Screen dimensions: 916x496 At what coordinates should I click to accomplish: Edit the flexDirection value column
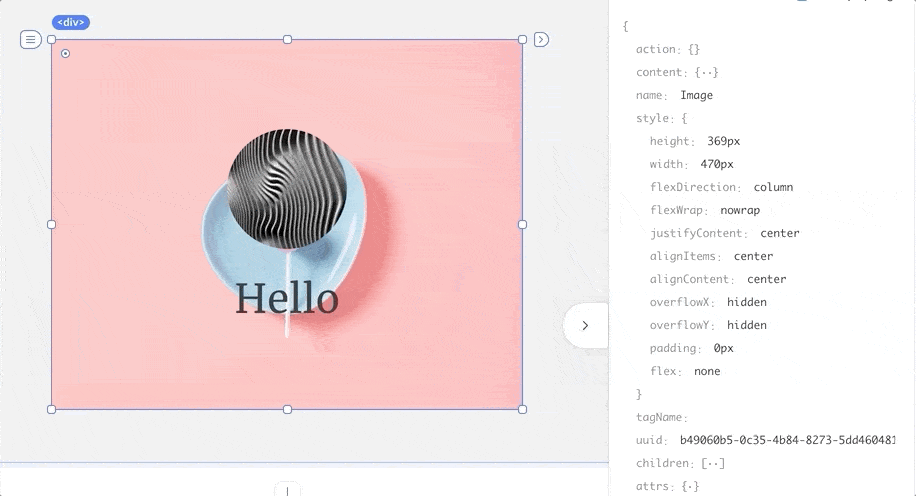click(x=773, y=188)
